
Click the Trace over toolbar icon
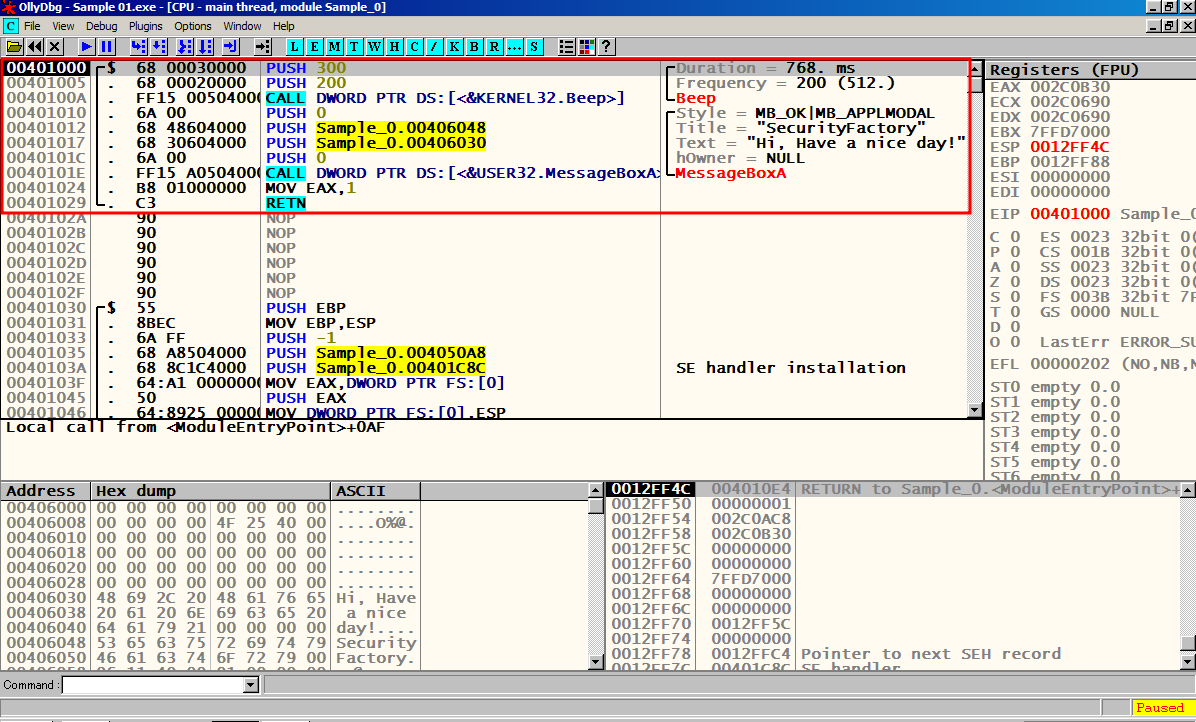pyautogui.click(x=205, y=47)
